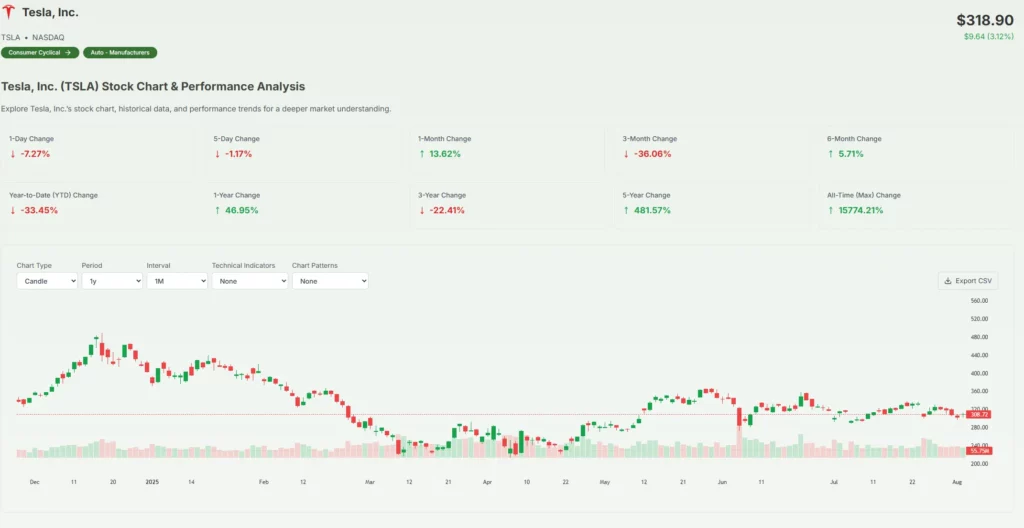
Task: Expand the Period dropdown set to 1y
Action: [x=111, y=281]
